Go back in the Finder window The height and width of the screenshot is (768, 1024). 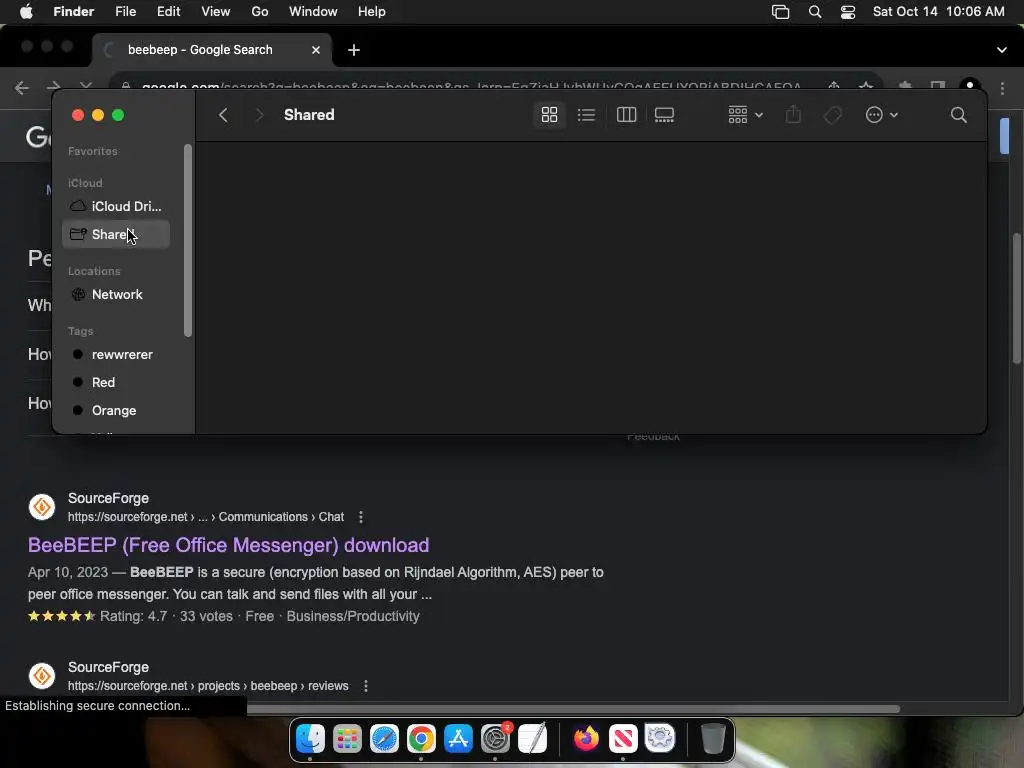point(223,115)
